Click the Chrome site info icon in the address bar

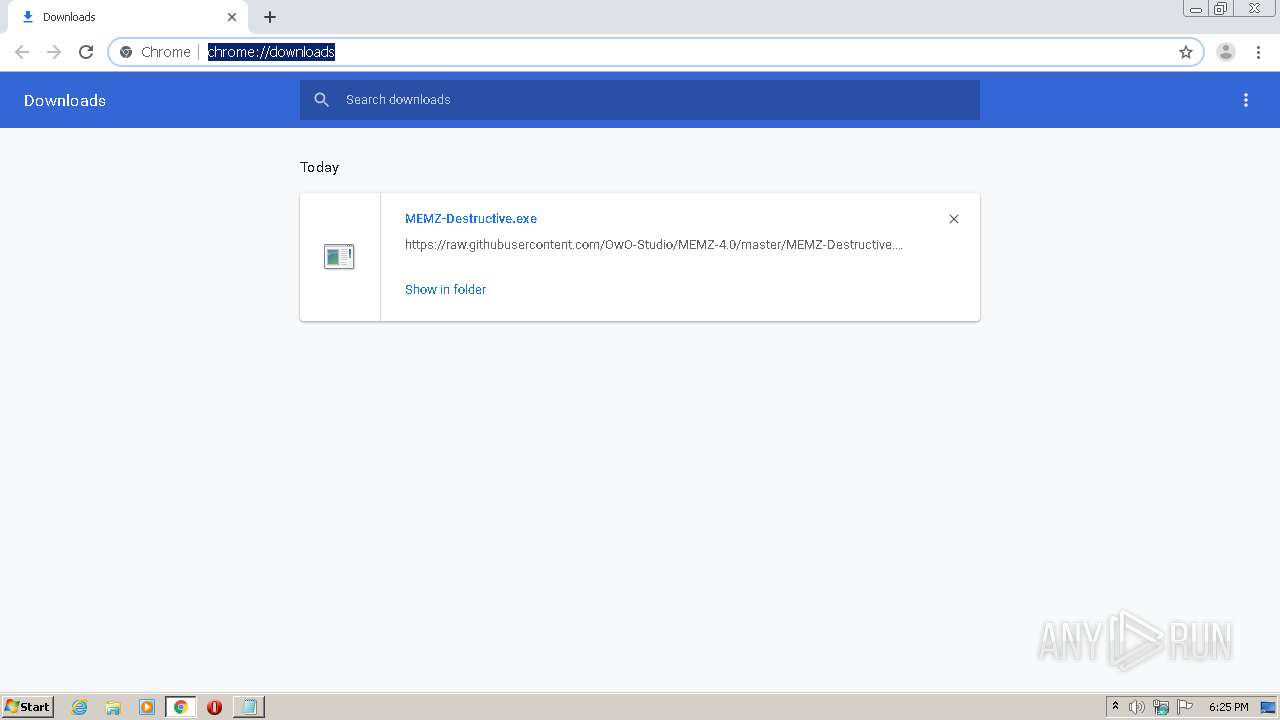(x=126, y=52)
